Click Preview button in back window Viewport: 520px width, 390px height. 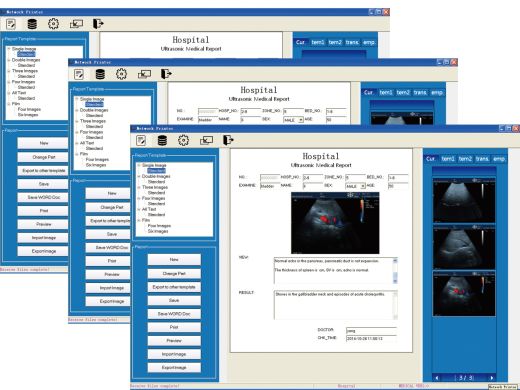pyautogui.click(x=43, y=224)
